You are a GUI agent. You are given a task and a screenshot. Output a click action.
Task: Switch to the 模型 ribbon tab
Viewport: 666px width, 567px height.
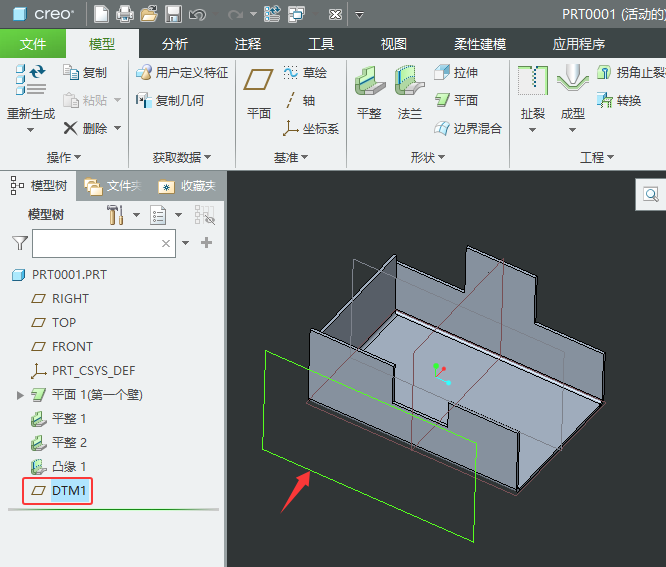click(x=102, y=44)
